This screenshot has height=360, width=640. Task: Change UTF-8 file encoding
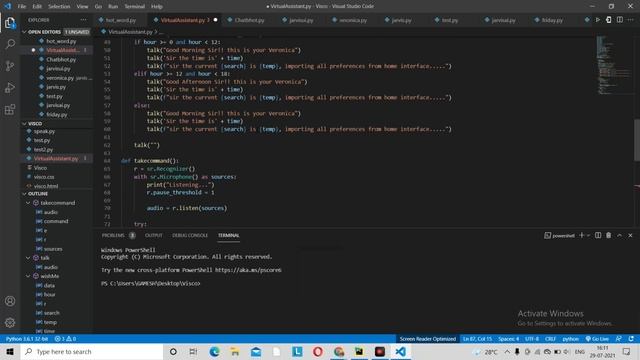[x=532, y=339]
